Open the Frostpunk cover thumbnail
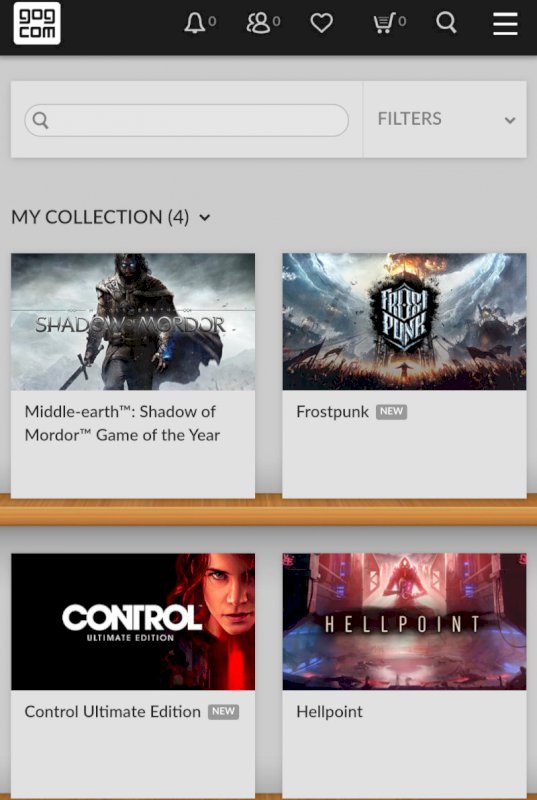 404,322
